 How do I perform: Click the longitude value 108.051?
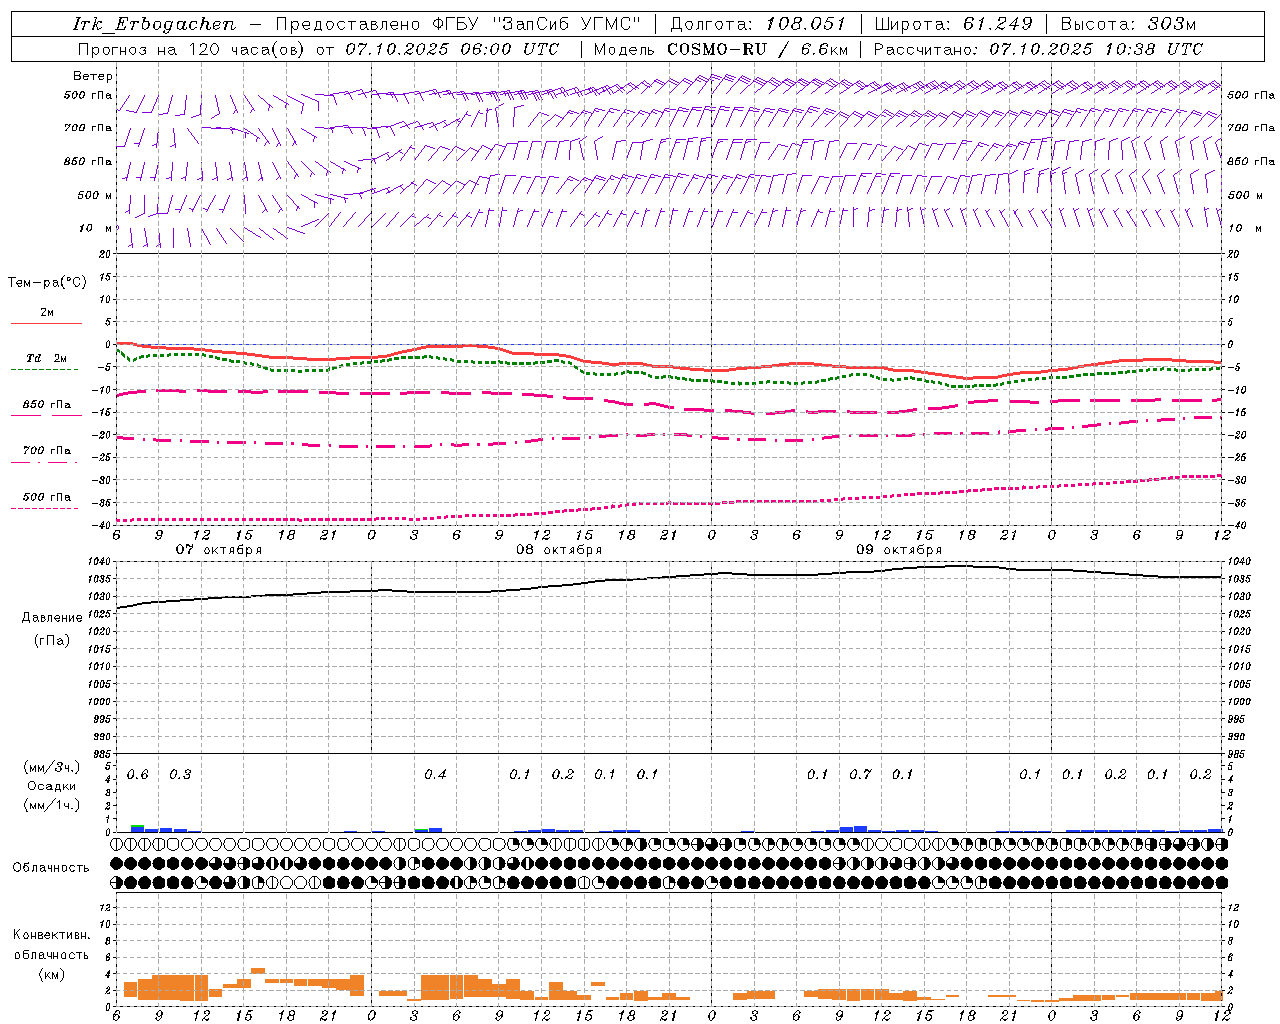(806, 24)
